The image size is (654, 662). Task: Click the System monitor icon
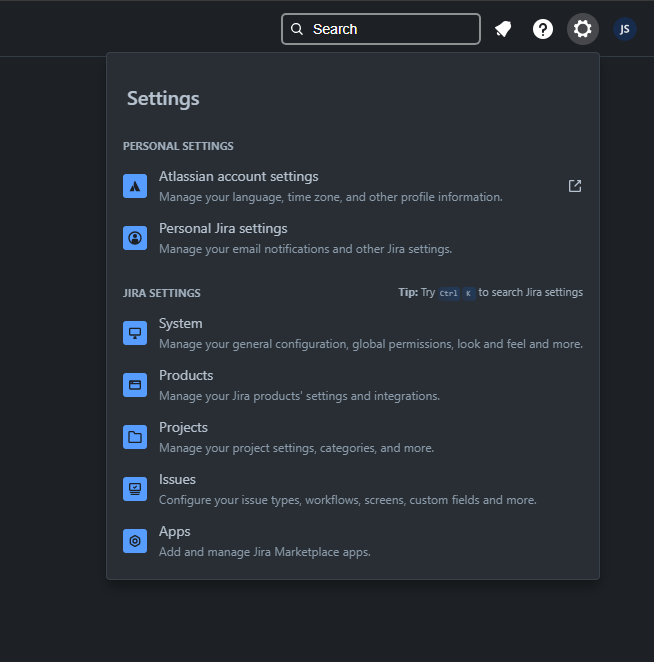pyautogui.click(x=135, y=333)
